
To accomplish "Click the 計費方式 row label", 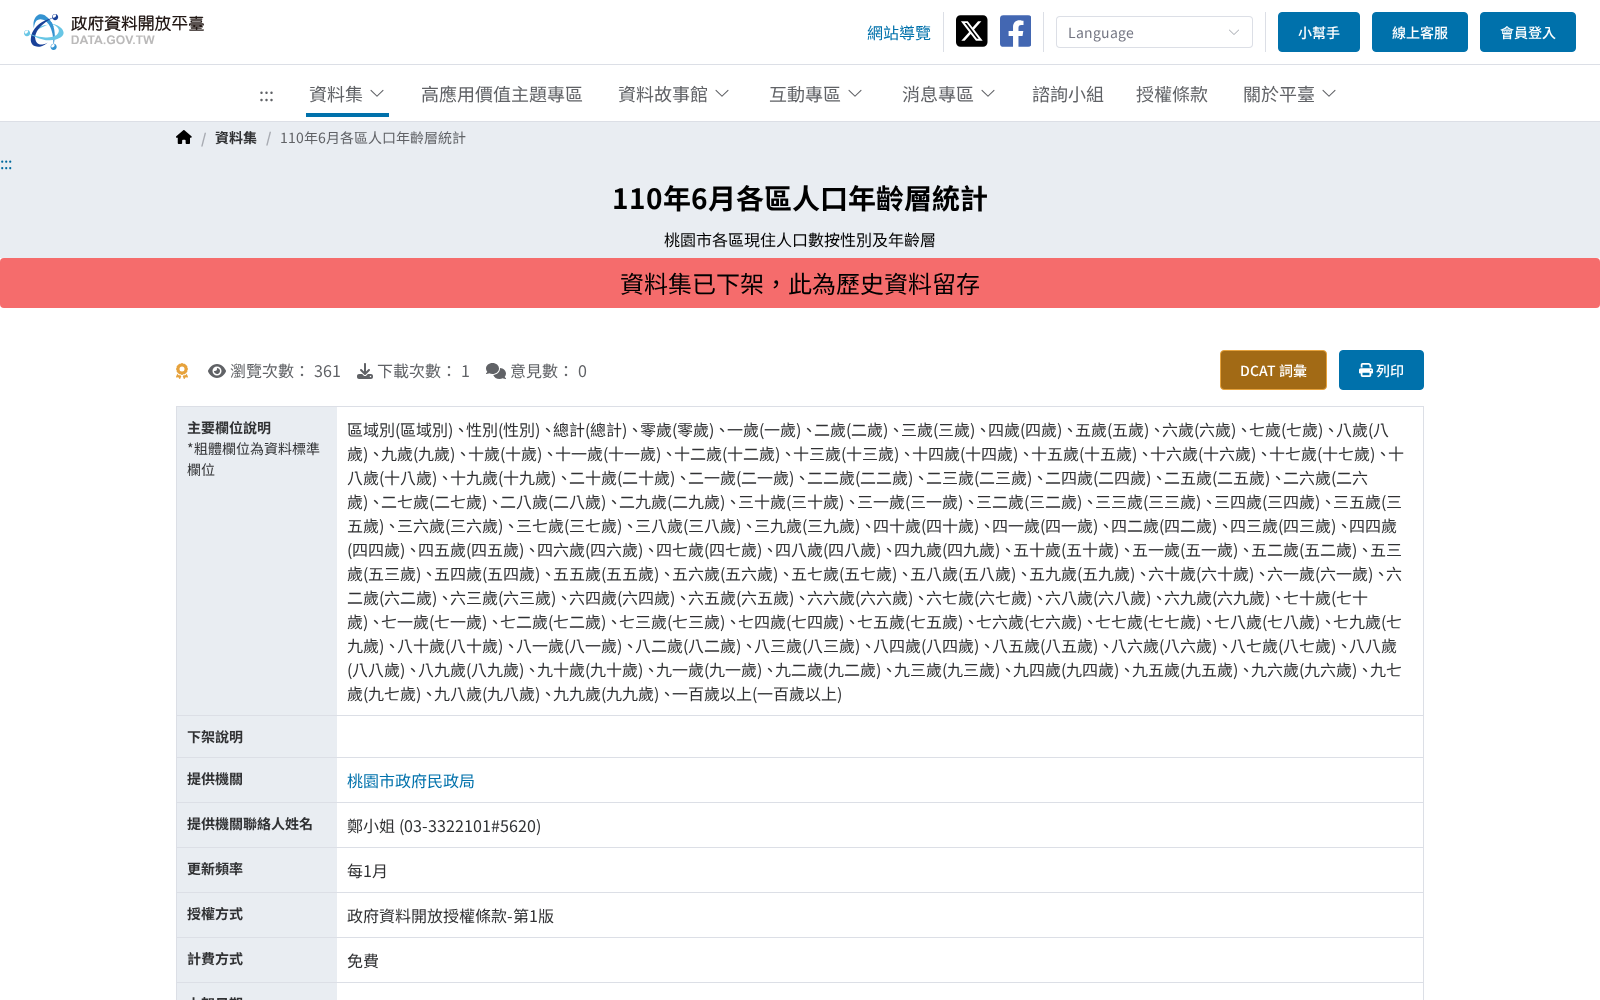I will pos(215,959).
